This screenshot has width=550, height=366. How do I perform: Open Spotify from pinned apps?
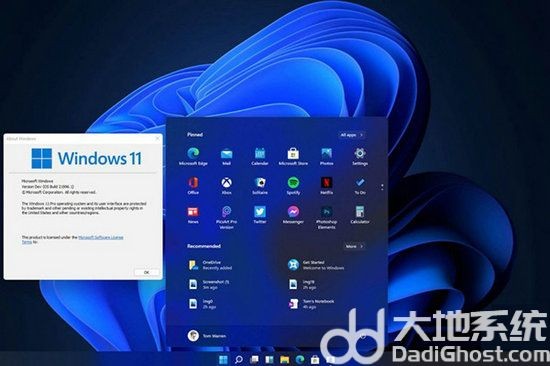(x=293, y=186)
